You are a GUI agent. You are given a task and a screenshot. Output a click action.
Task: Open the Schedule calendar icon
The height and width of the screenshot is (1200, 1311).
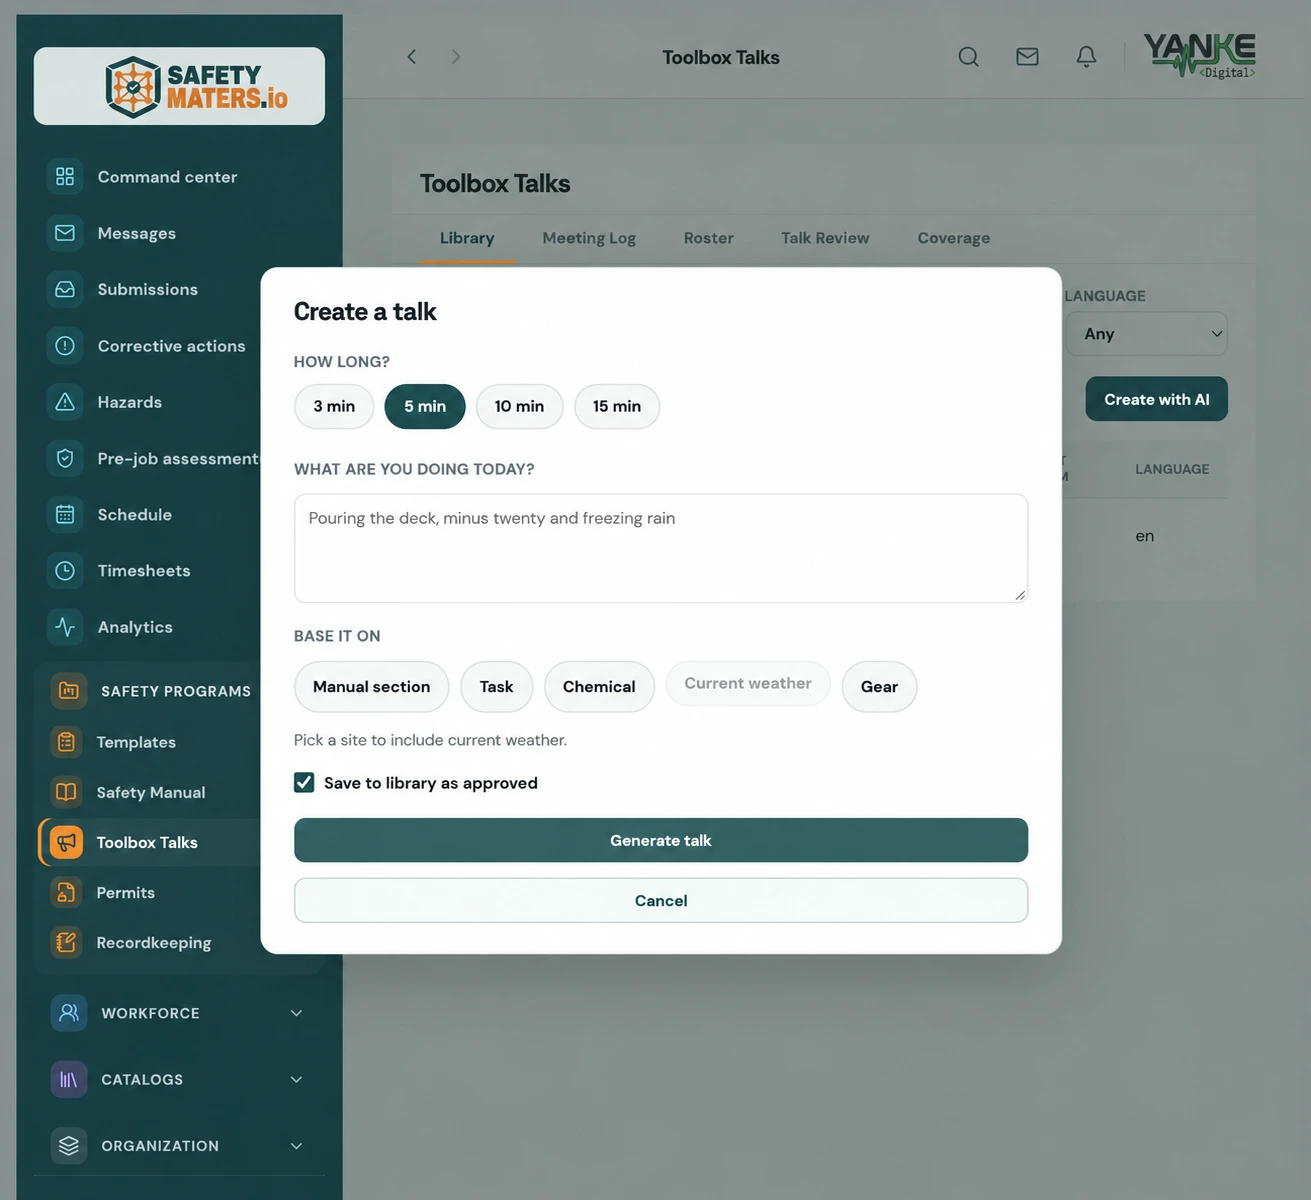[x=65, y=514]
